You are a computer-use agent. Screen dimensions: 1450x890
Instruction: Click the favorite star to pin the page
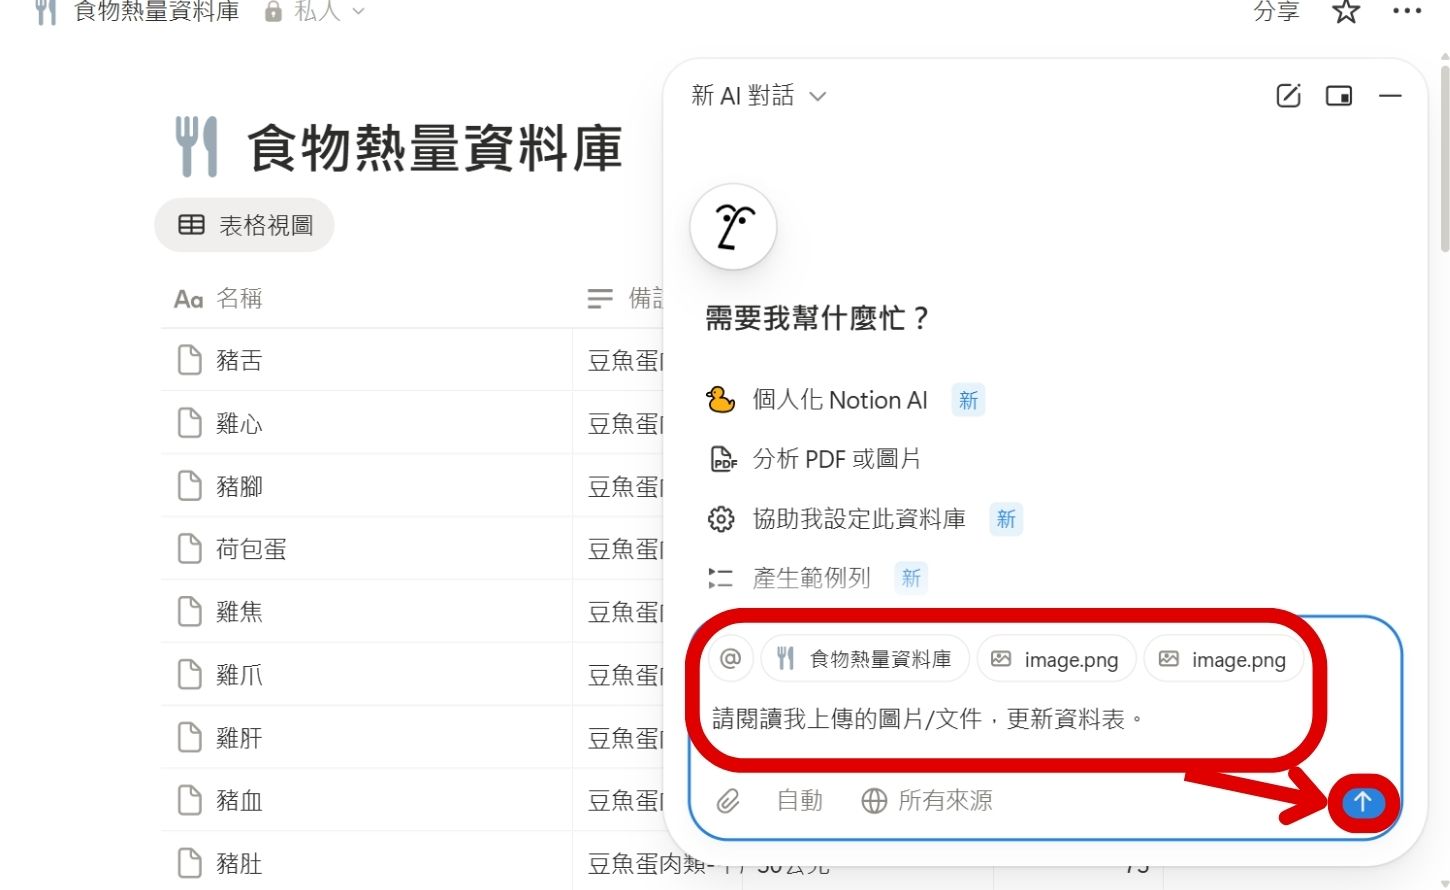click(x=1345, y=13)
